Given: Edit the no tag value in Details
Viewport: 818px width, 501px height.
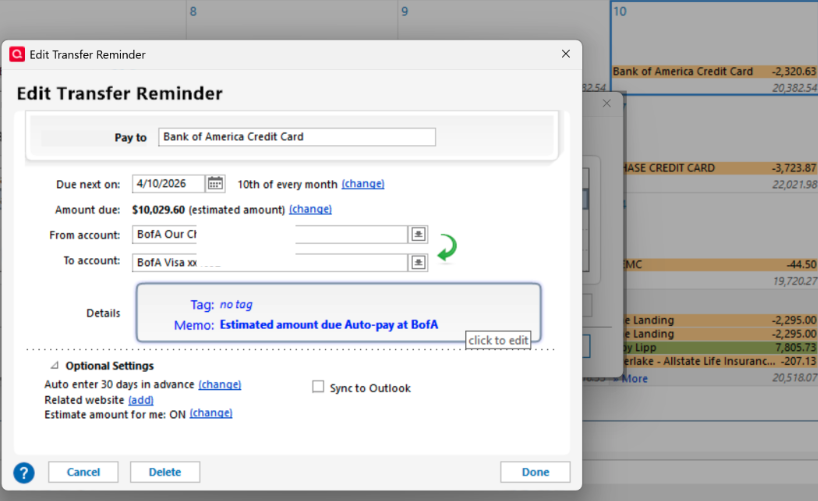Looking at the screenshot, I should tap(236, 304).
